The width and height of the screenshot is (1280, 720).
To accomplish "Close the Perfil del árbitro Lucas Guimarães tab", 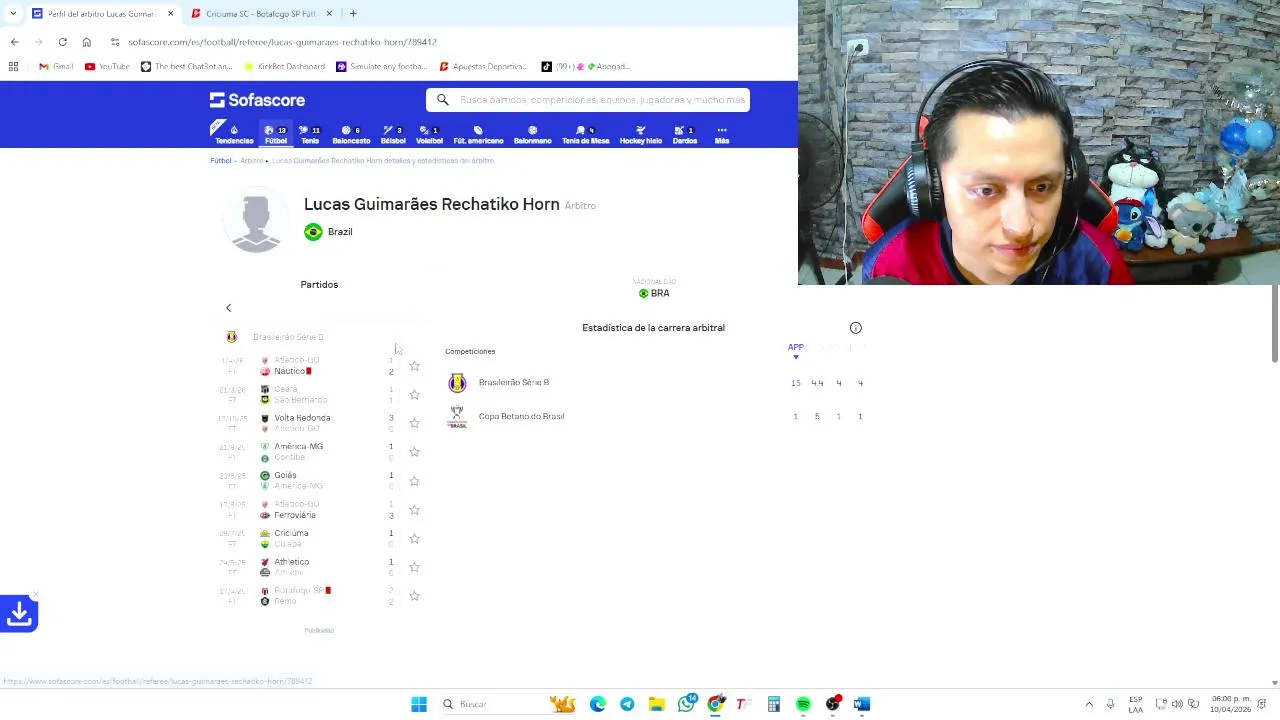I will pyautogui.click(x=170, y=14).
